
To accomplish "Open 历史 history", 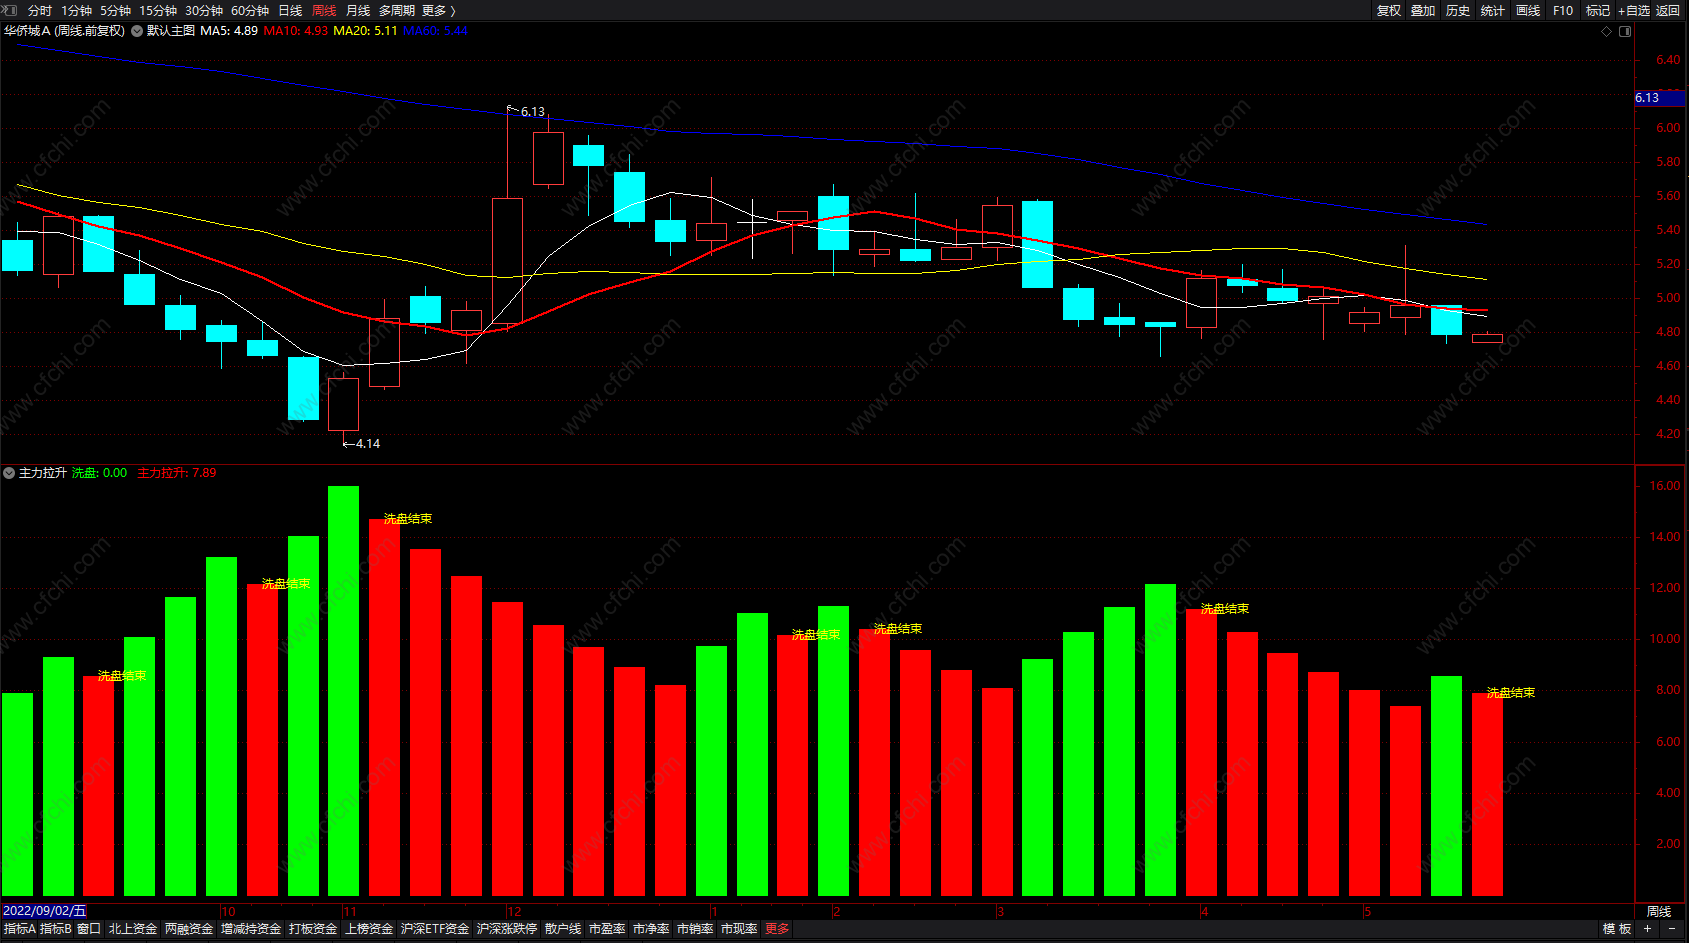I will tap(1458, 10).
